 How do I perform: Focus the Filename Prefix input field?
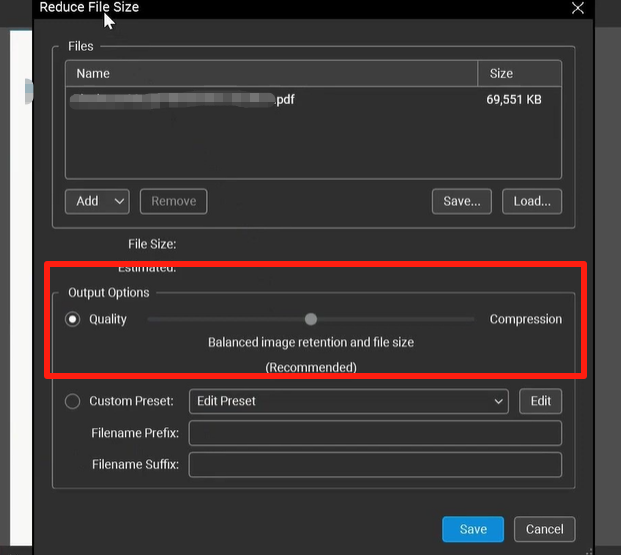pyautogui.click(x=375, y=433)
